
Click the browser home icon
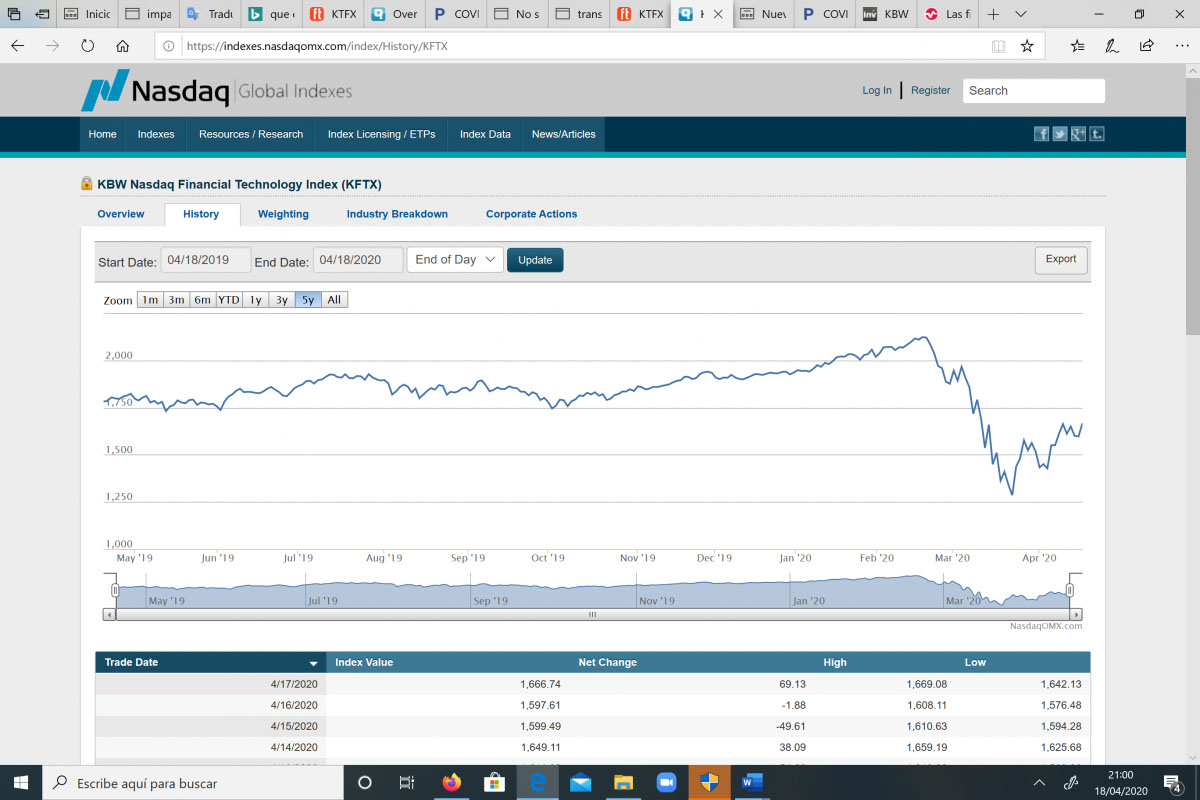(x=122, y=46)
